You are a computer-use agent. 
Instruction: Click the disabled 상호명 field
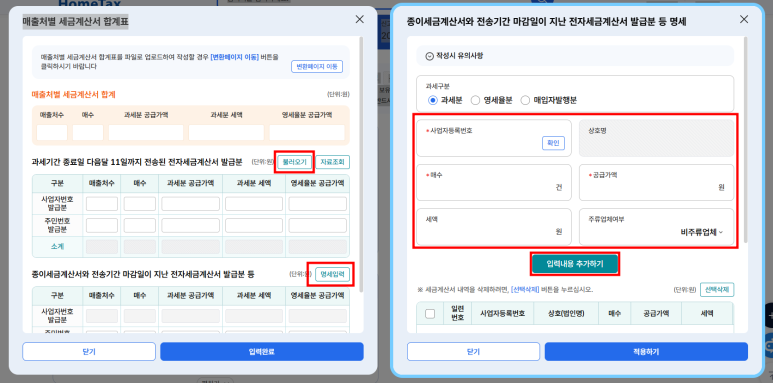(656, 138)
